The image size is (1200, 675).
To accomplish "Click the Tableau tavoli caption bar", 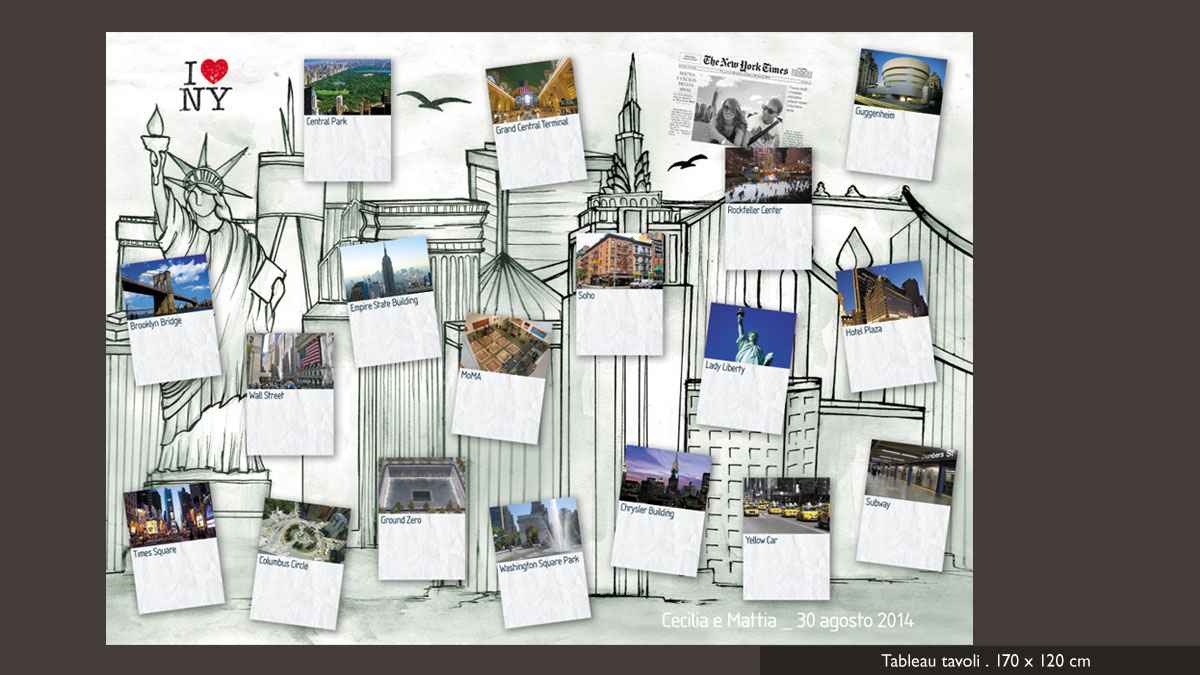I will click(x=980, y=661).
